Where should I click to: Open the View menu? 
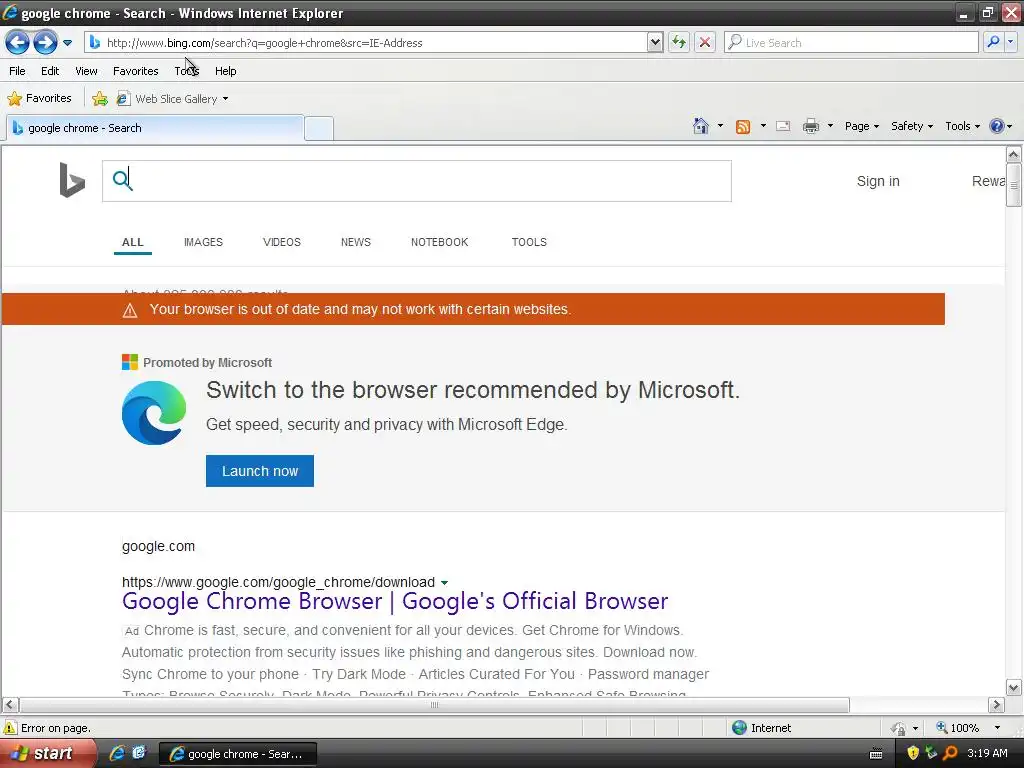point(86,71)
